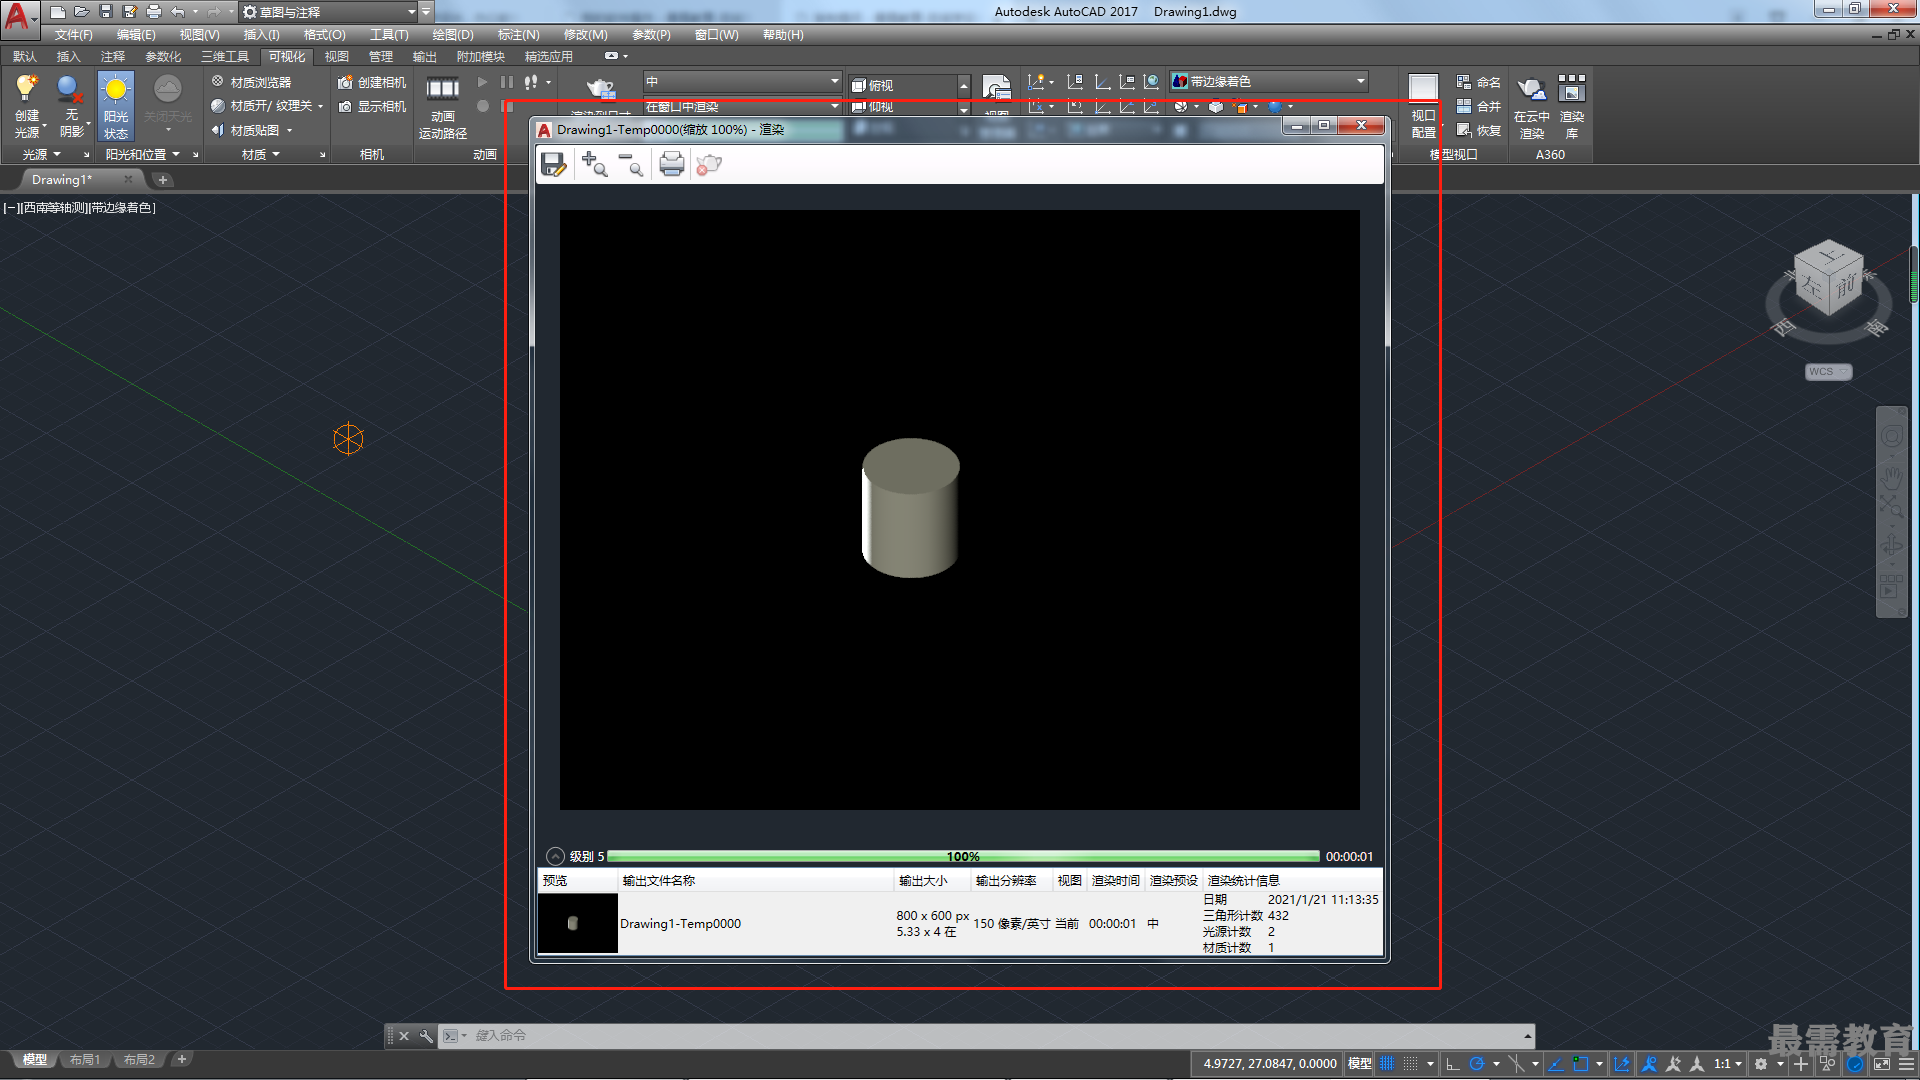
Task: Open the 带边缘着色 visual style dropdown
Action: tap(1268, 81)
